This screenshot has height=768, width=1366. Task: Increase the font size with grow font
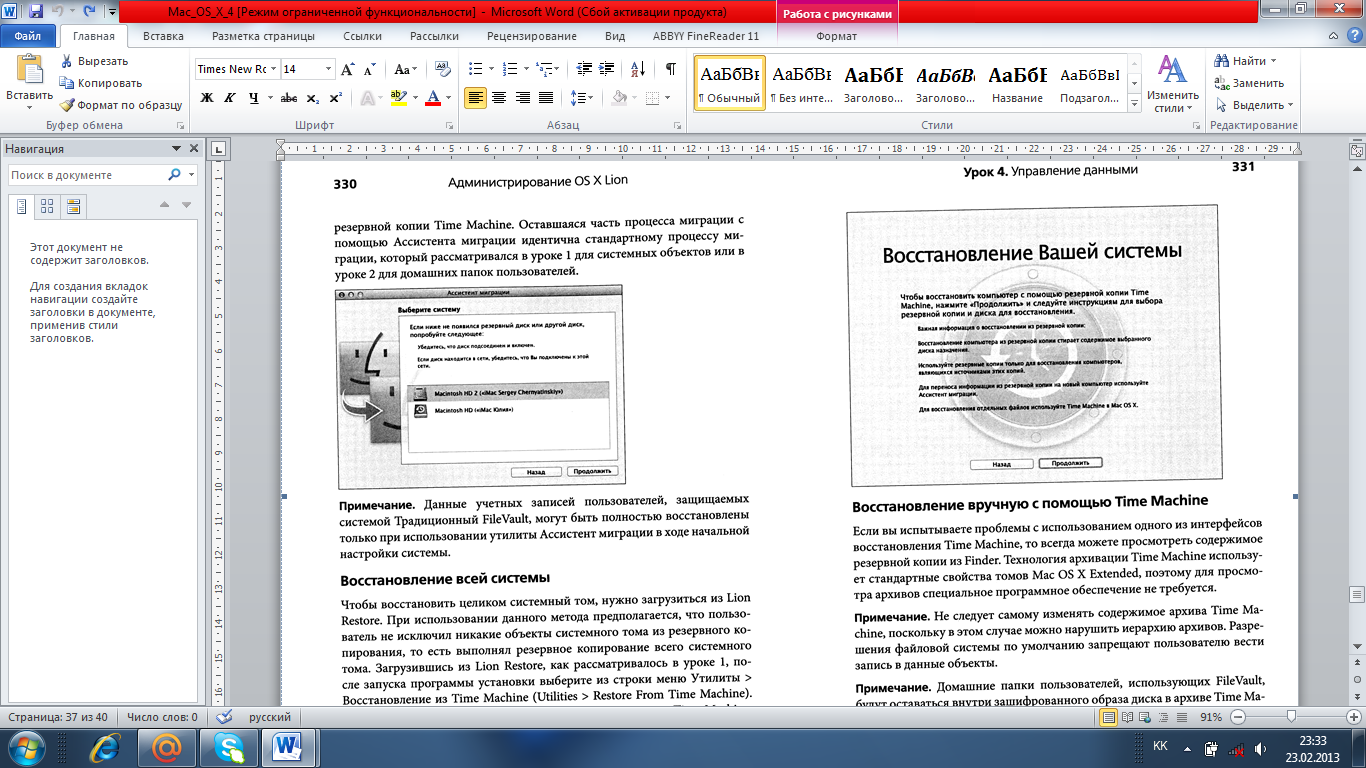tap(348, 69)
